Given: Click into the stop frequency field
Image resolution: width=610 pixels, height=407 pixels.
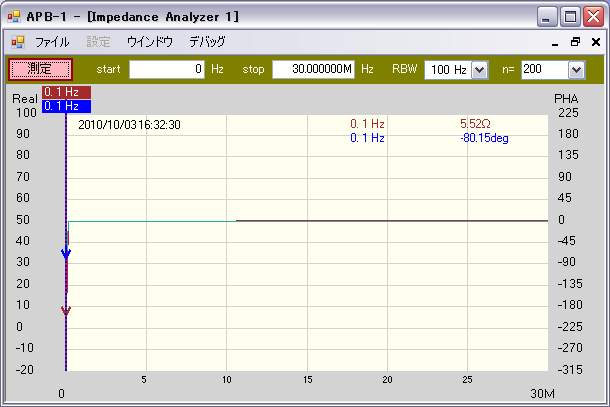Looking at the screenshot, I should point(312,69).
